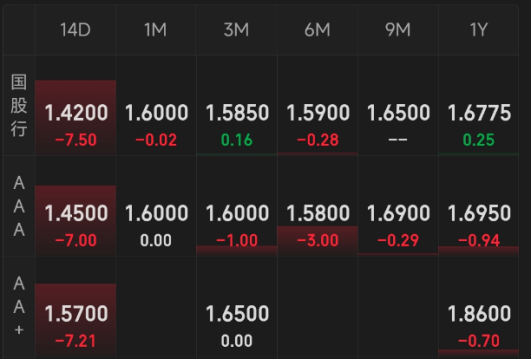Click the AA+ row label
Screen dimensions: 532x360
[x=19, y=306]
